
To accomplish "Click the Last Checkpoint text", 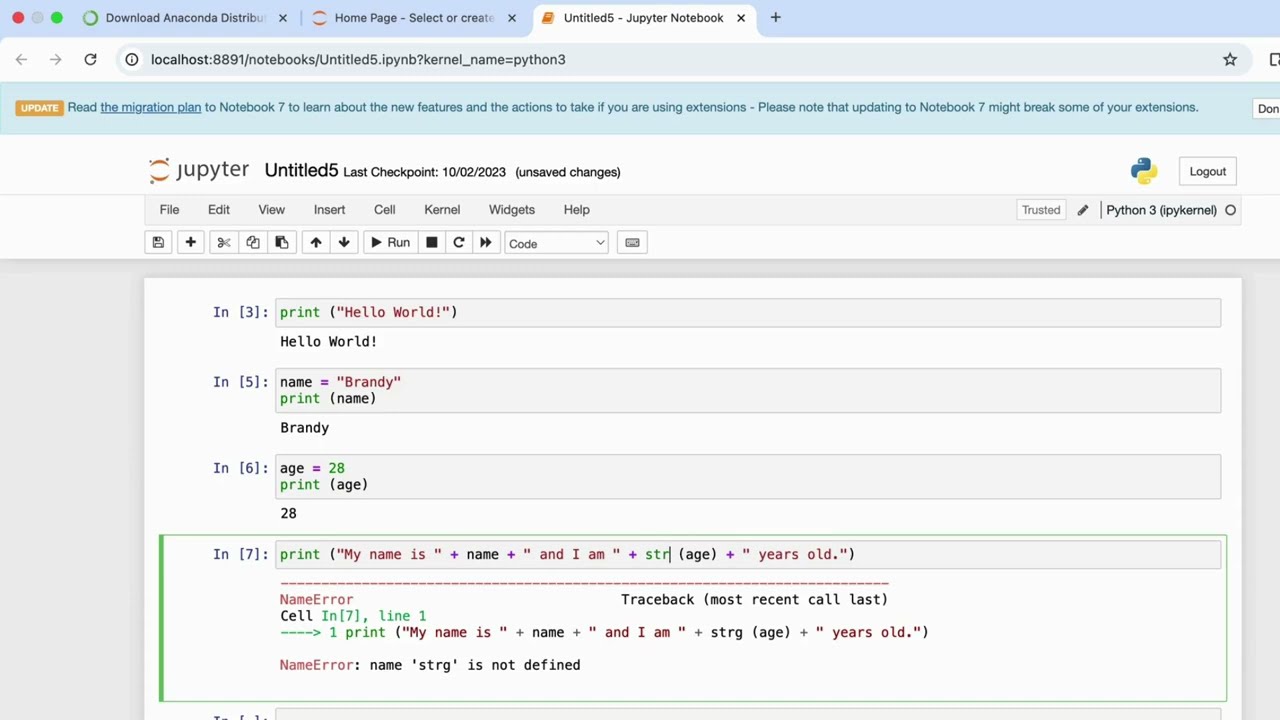I will click(424, 172).
